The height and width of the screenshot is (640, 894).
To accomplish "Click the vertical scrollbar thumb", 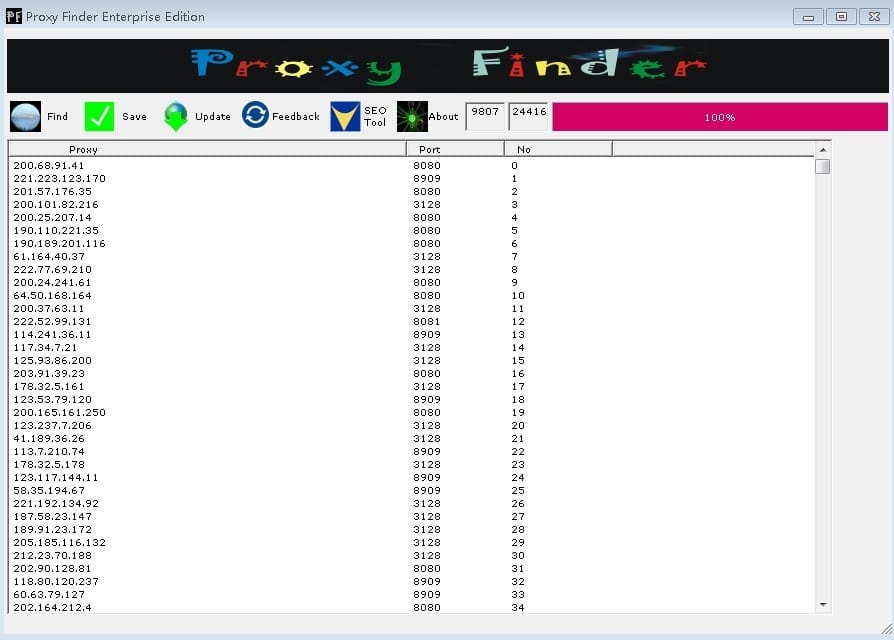I will pos(823,166).
